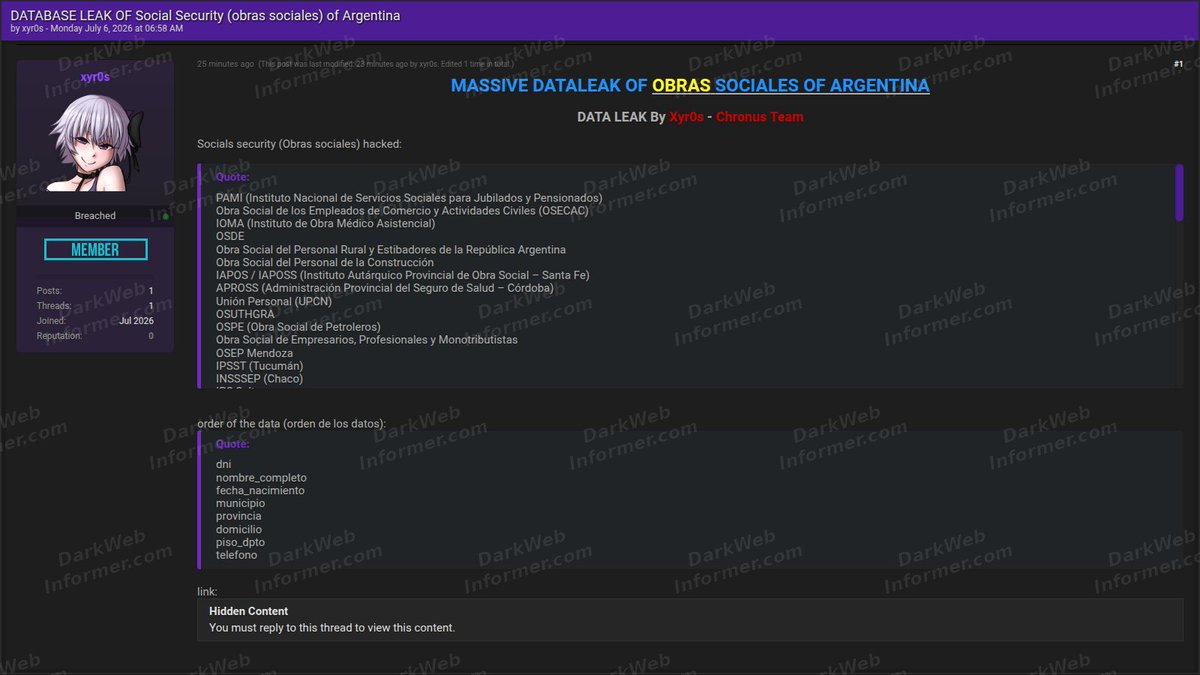The image size is (1200, 675).
Task: Select the thread title text at top
Action: click(205, 15)
